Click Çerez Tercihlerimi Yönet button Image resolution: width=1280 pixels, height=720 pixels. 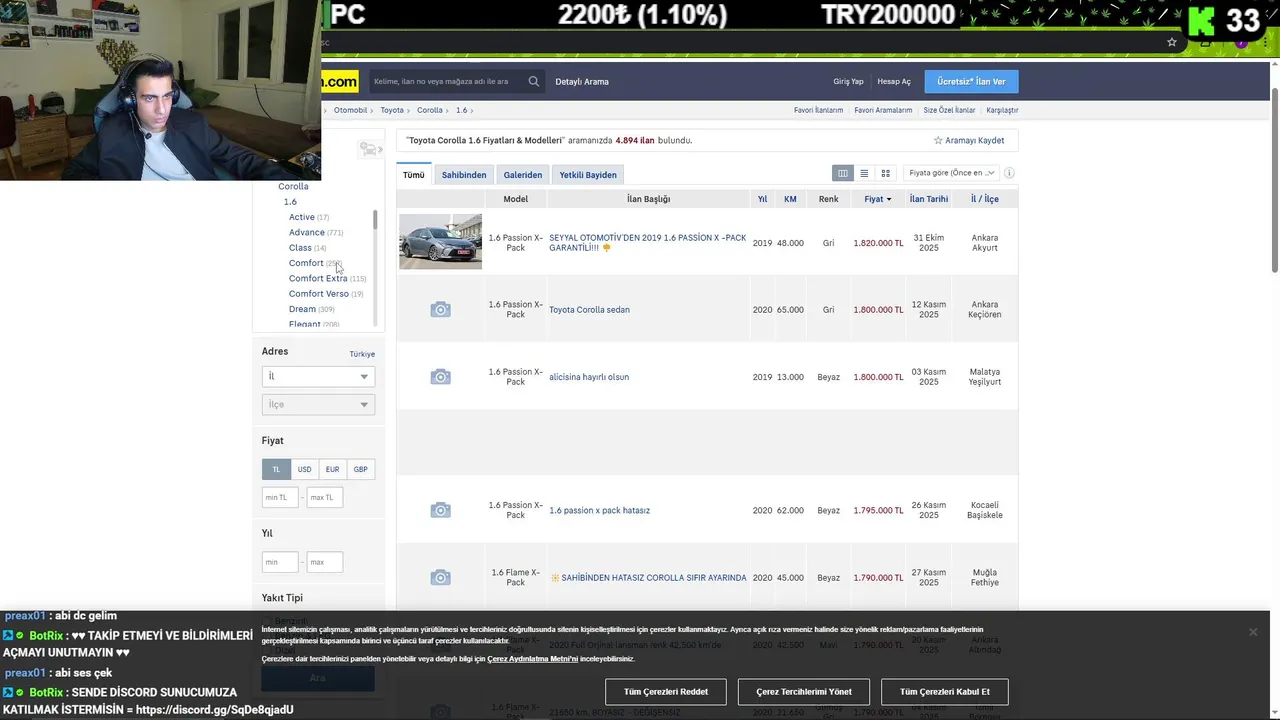(804, 692)
